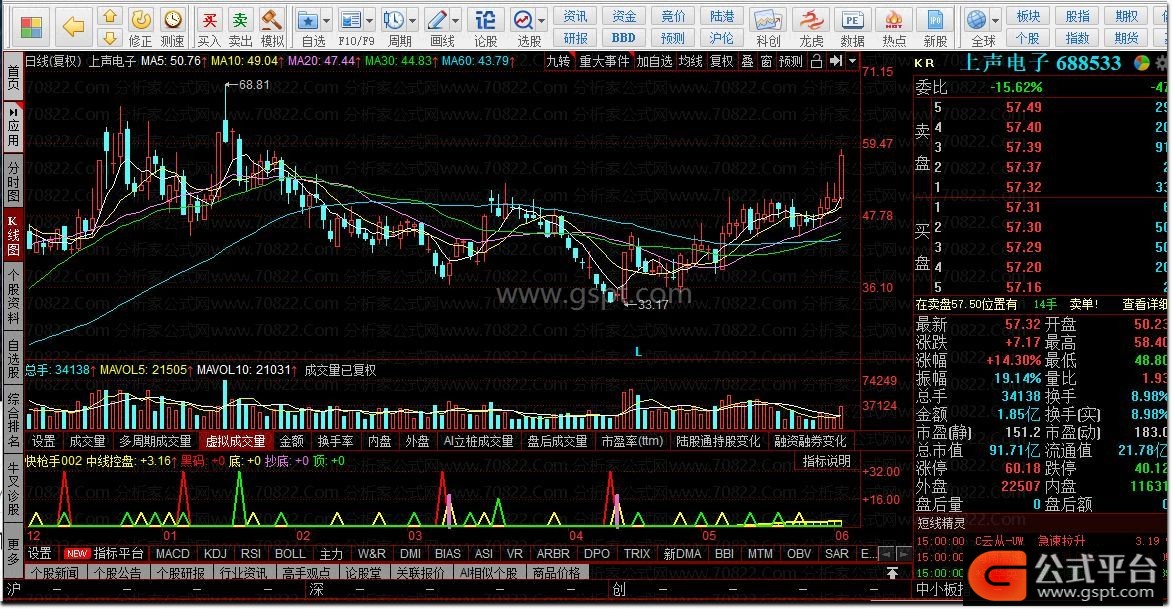Select the 虚拟成交量 volume tab
This screenshot has height=609, width=1173.
(x=236, y=441)
